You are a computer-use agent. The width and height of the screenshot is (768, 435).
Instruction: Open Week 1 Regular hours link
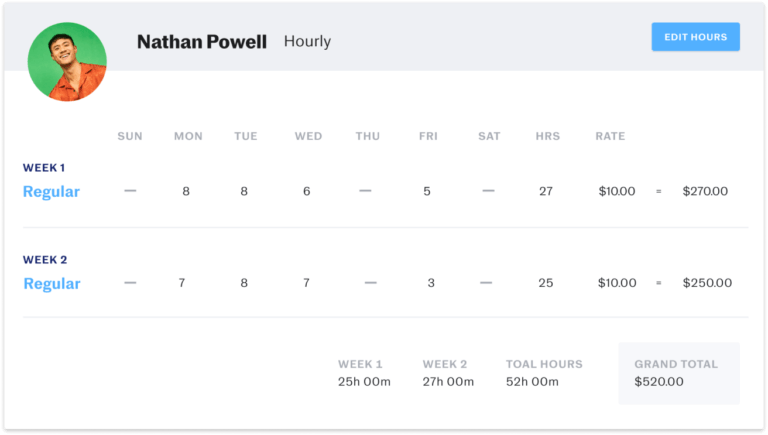coord(51,192)
